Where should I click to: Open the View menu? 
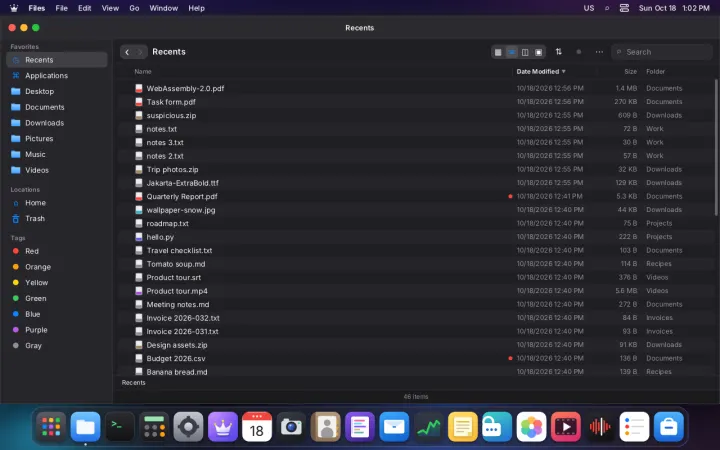click(x=110, y=8)
